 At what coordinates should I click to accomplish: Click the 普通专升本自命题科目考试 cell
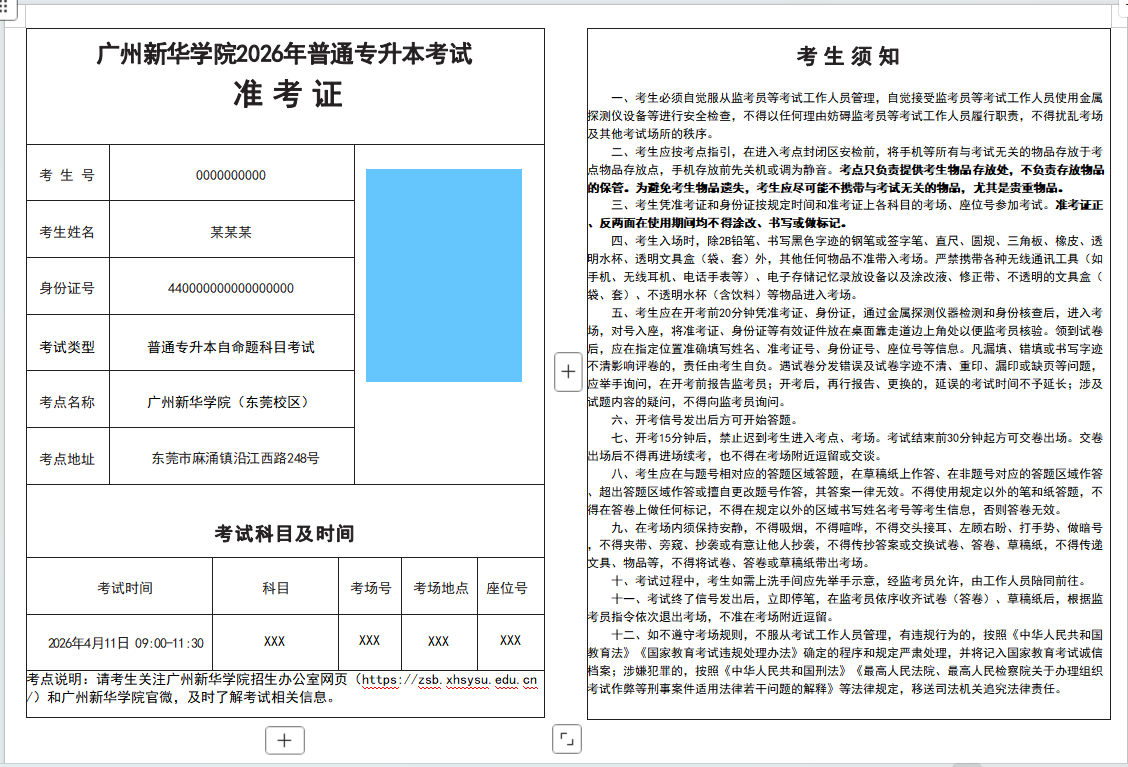coord(231,347)
